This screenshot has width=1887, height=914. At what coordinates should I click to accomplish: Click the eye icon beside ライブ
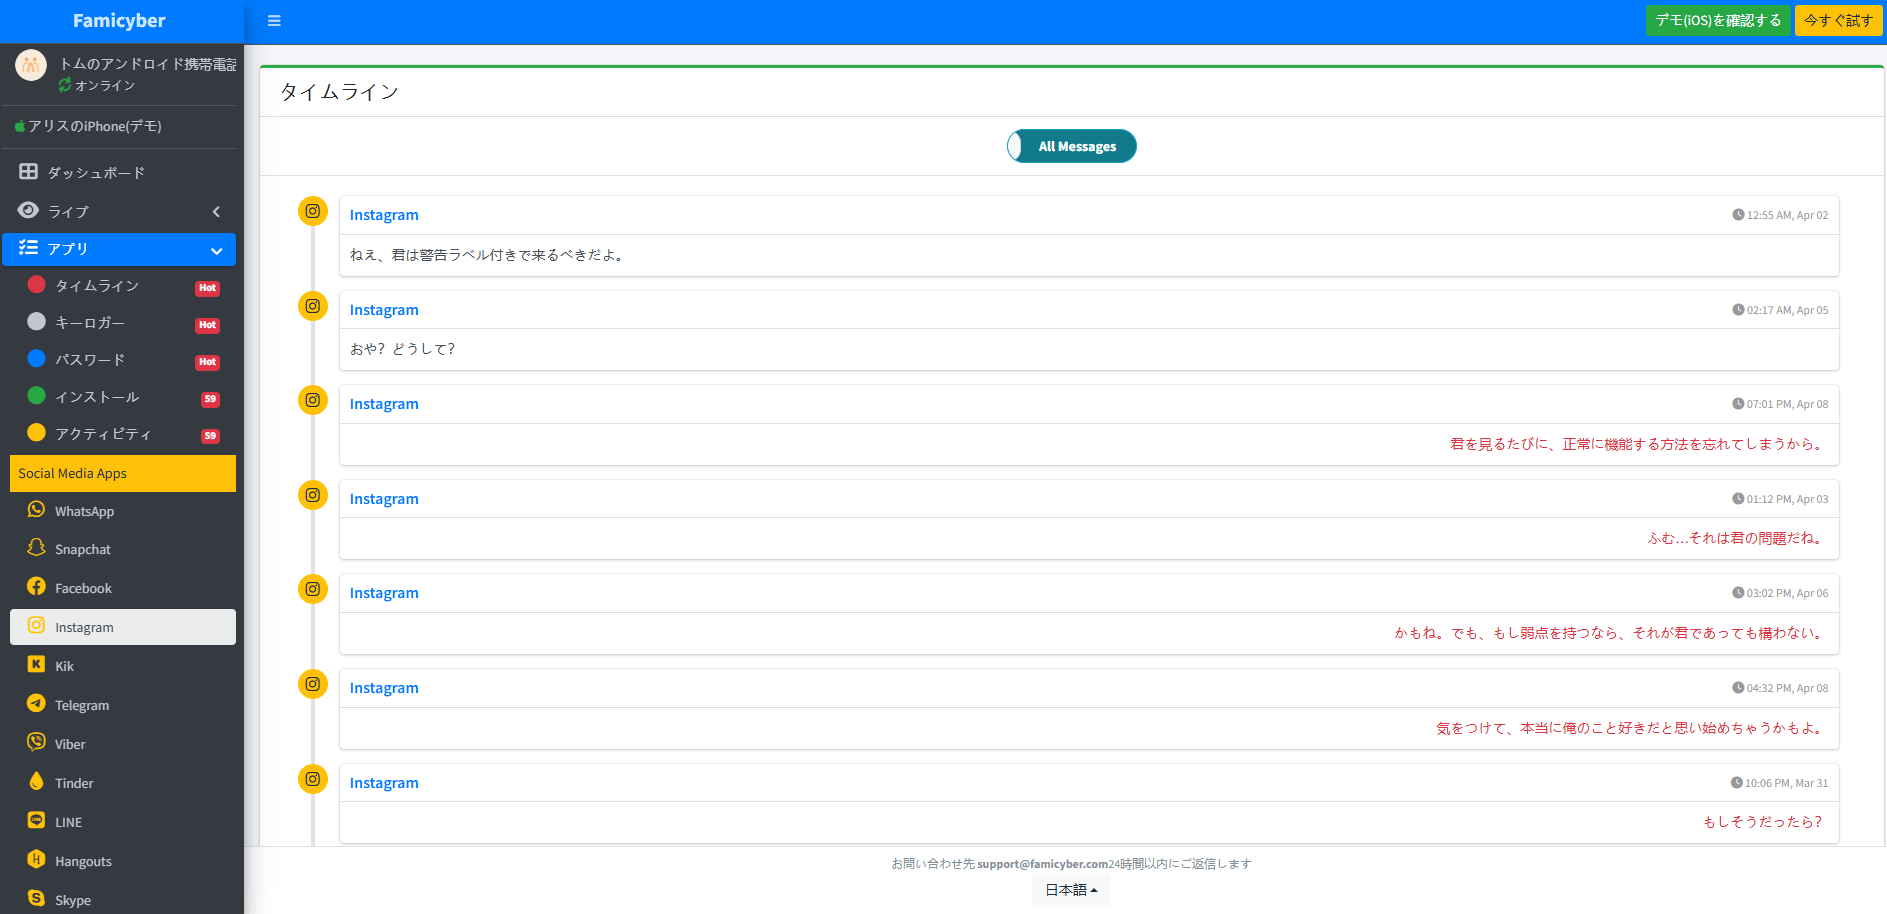tap(28, 210)
